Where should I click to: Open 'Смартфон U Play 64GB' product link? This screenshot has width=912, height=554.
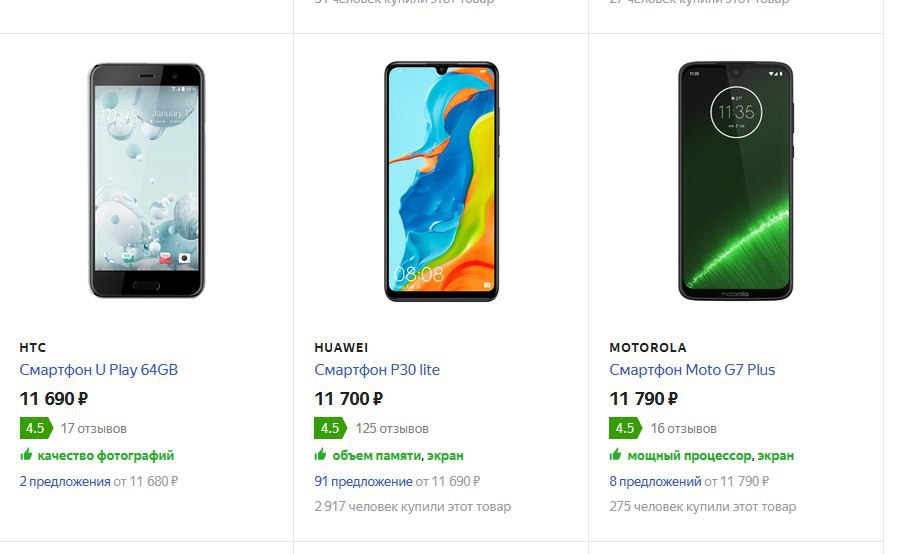99,370
